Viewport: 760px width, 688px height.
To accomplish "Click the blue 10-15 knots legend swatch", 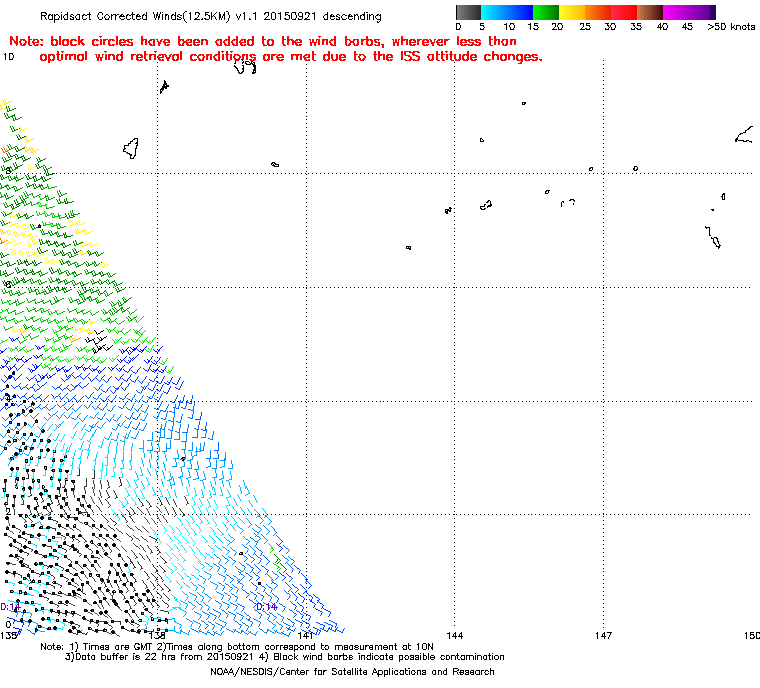I will pyautogui.click(x=520, y=12).
